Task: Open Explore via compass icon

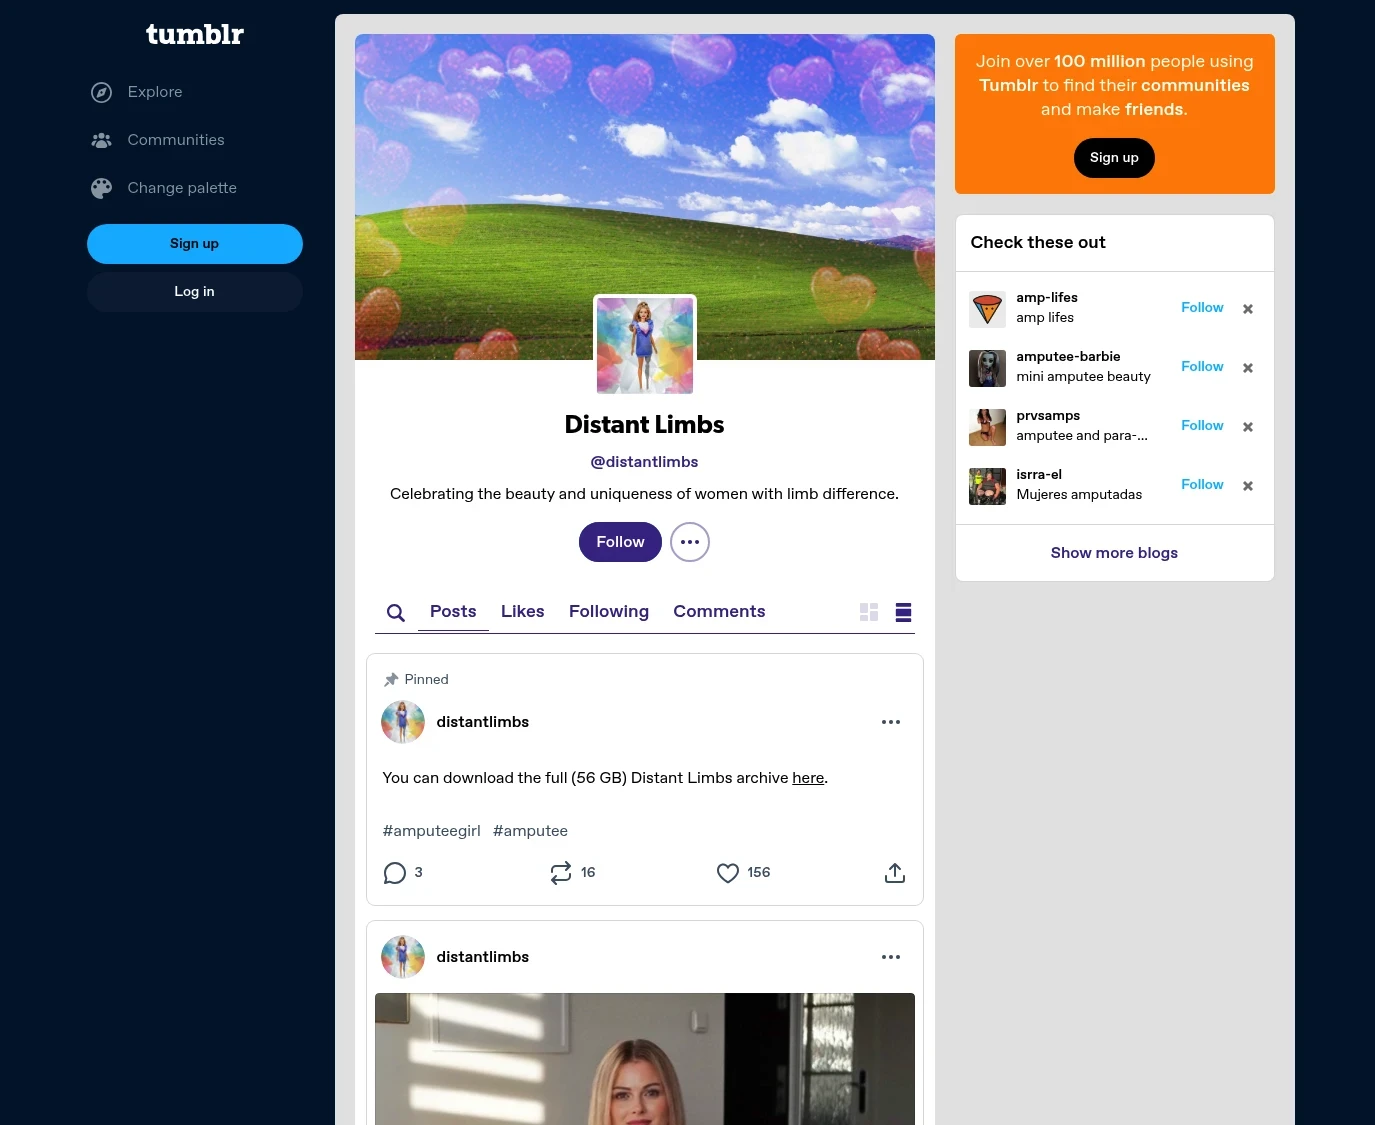Action: pyautogui.click(x=102, y=93)
